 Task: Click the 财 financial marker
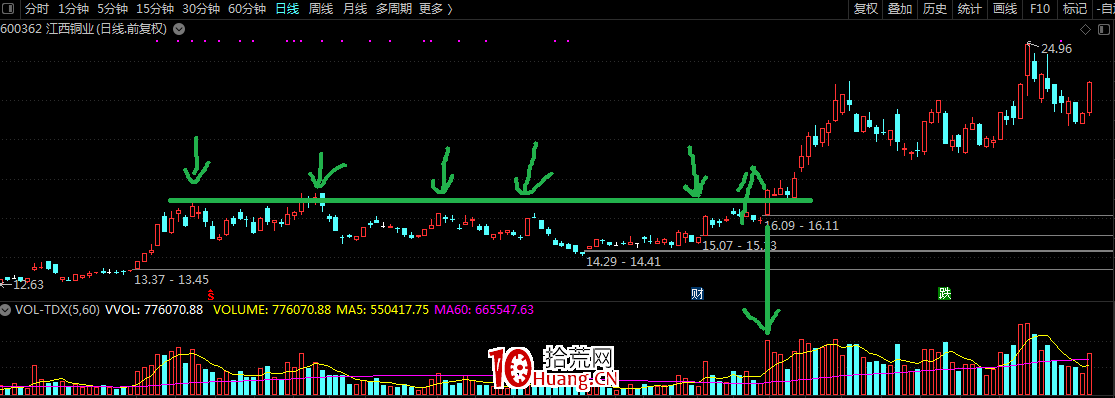tap(698, 294)
